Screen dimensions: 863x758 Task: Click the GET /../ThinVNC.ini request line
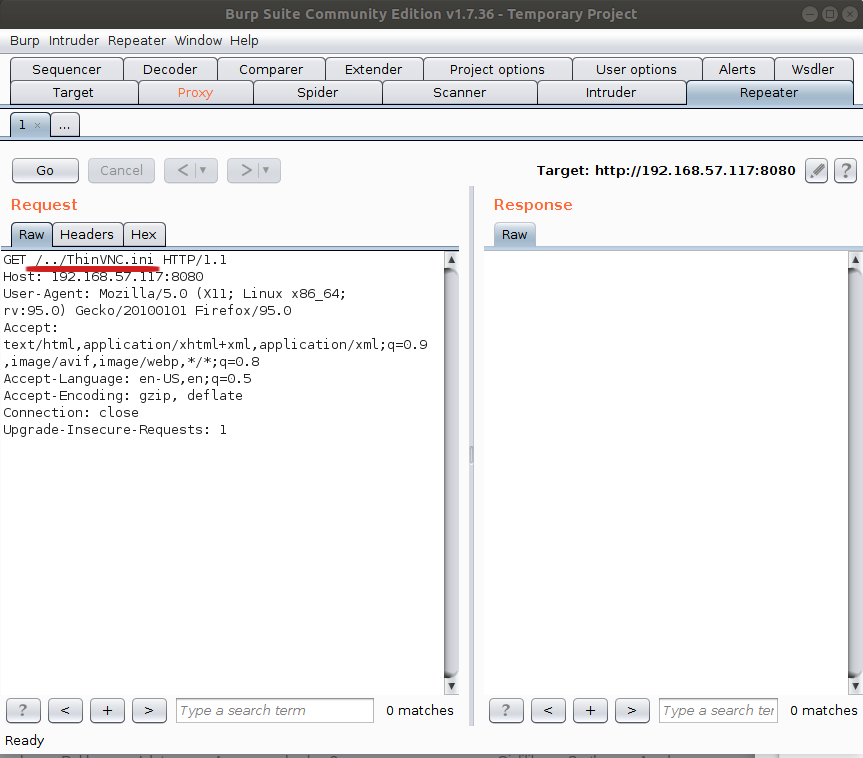coord(115,259)
